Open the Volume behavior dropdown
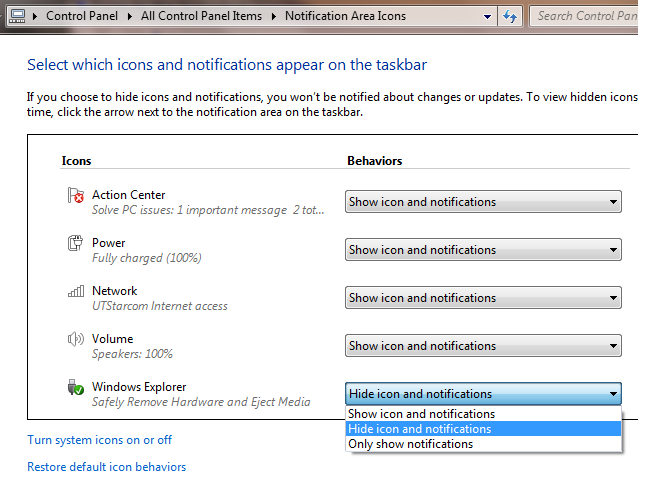 pyautogui.click(x=483, y=346)
